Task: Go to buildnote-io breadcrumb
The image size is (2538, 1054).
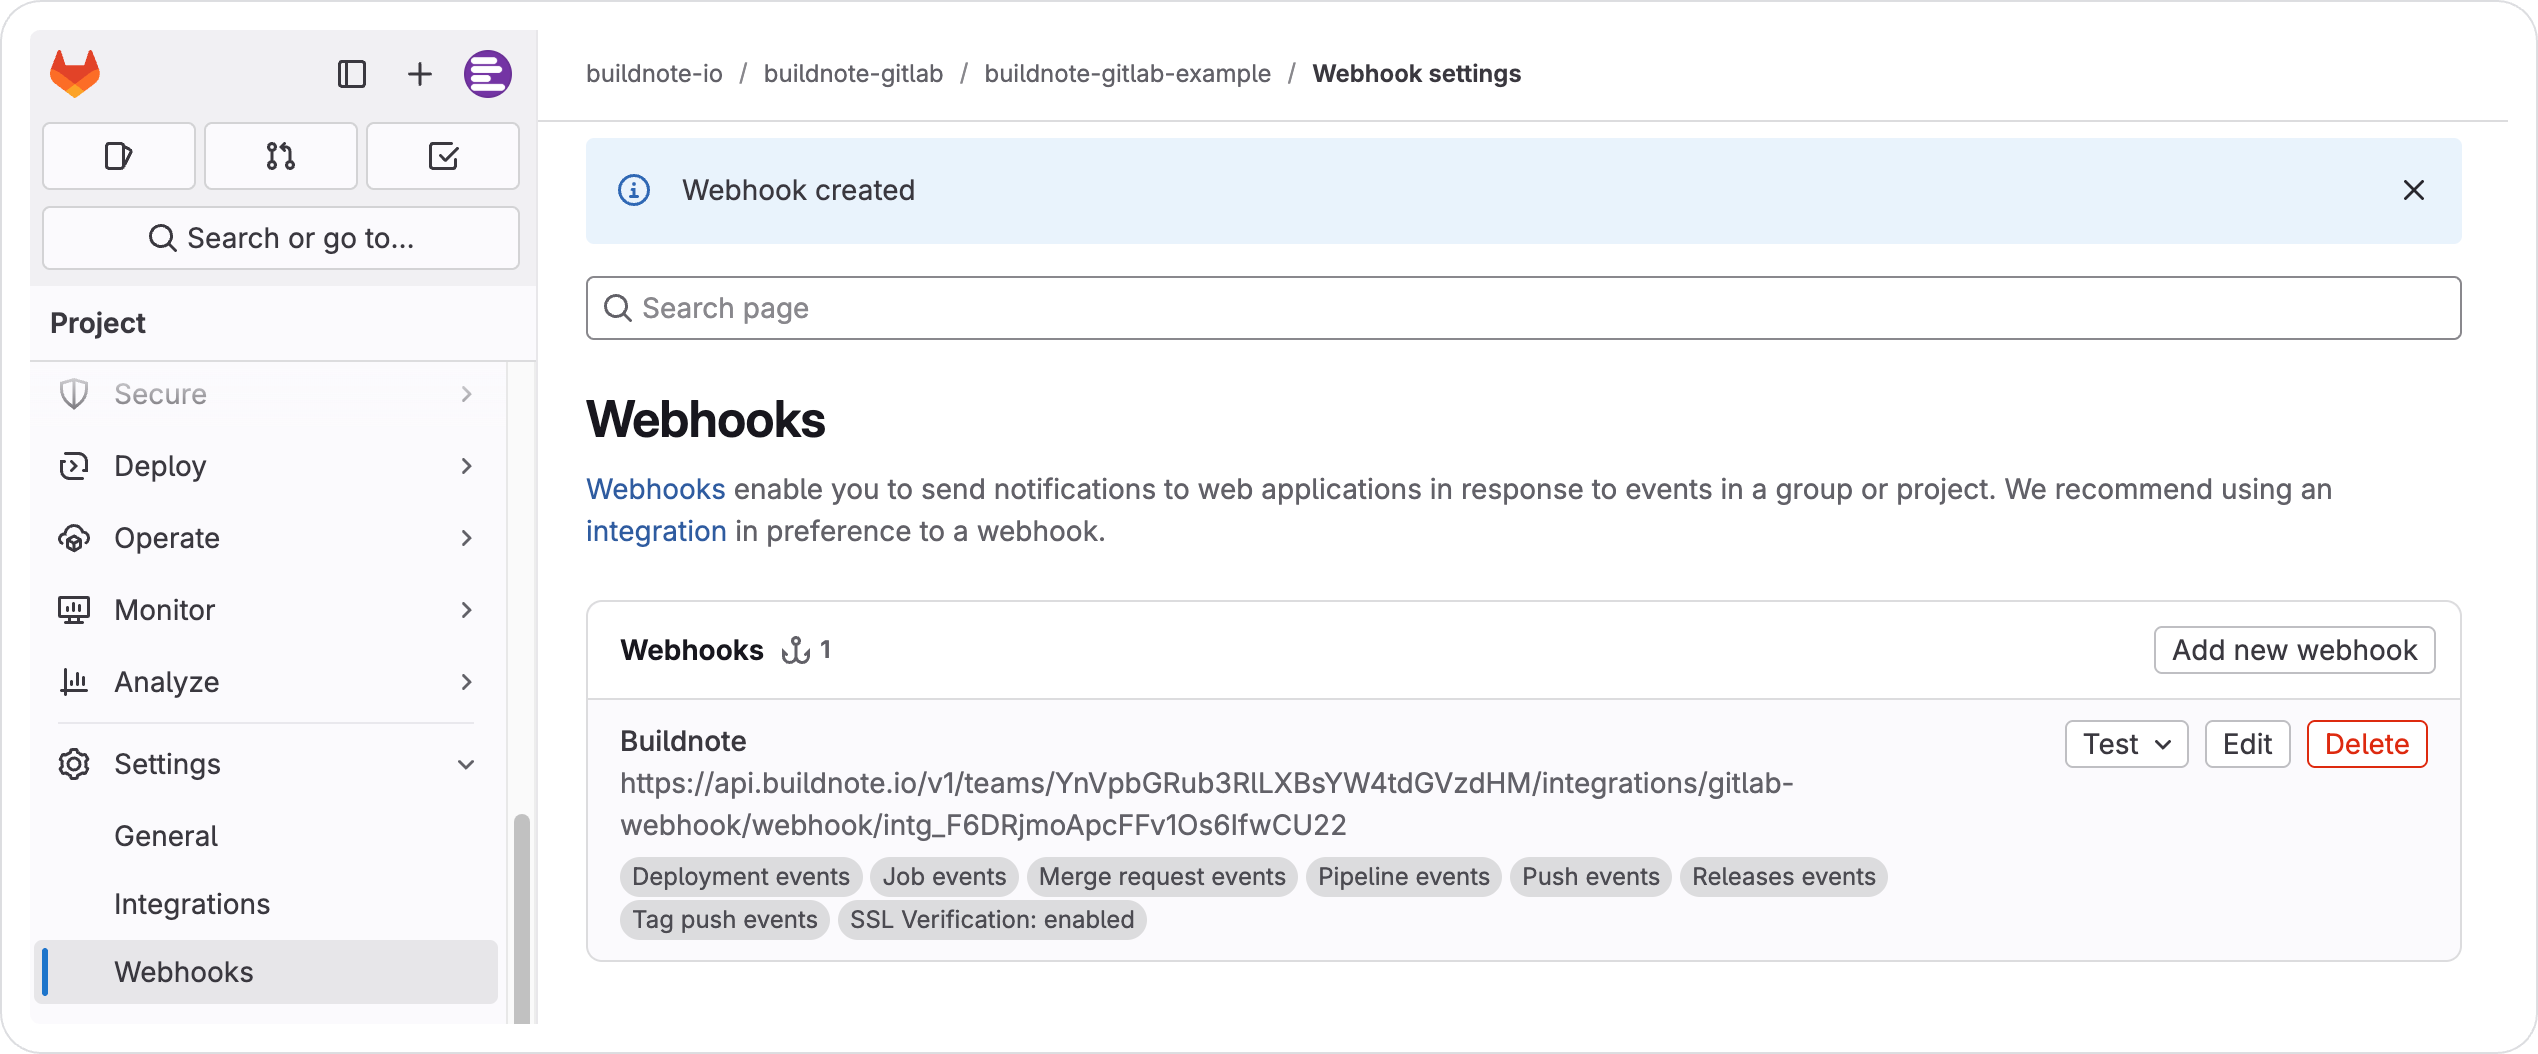Action: pos(654,74)
